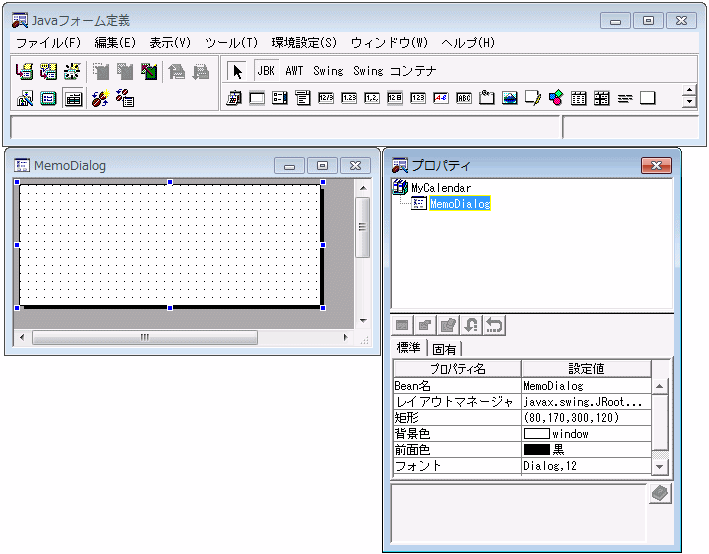Select the landscape picture image component
The width and height of the screenshot is (709, 554).
coord(510,98)
